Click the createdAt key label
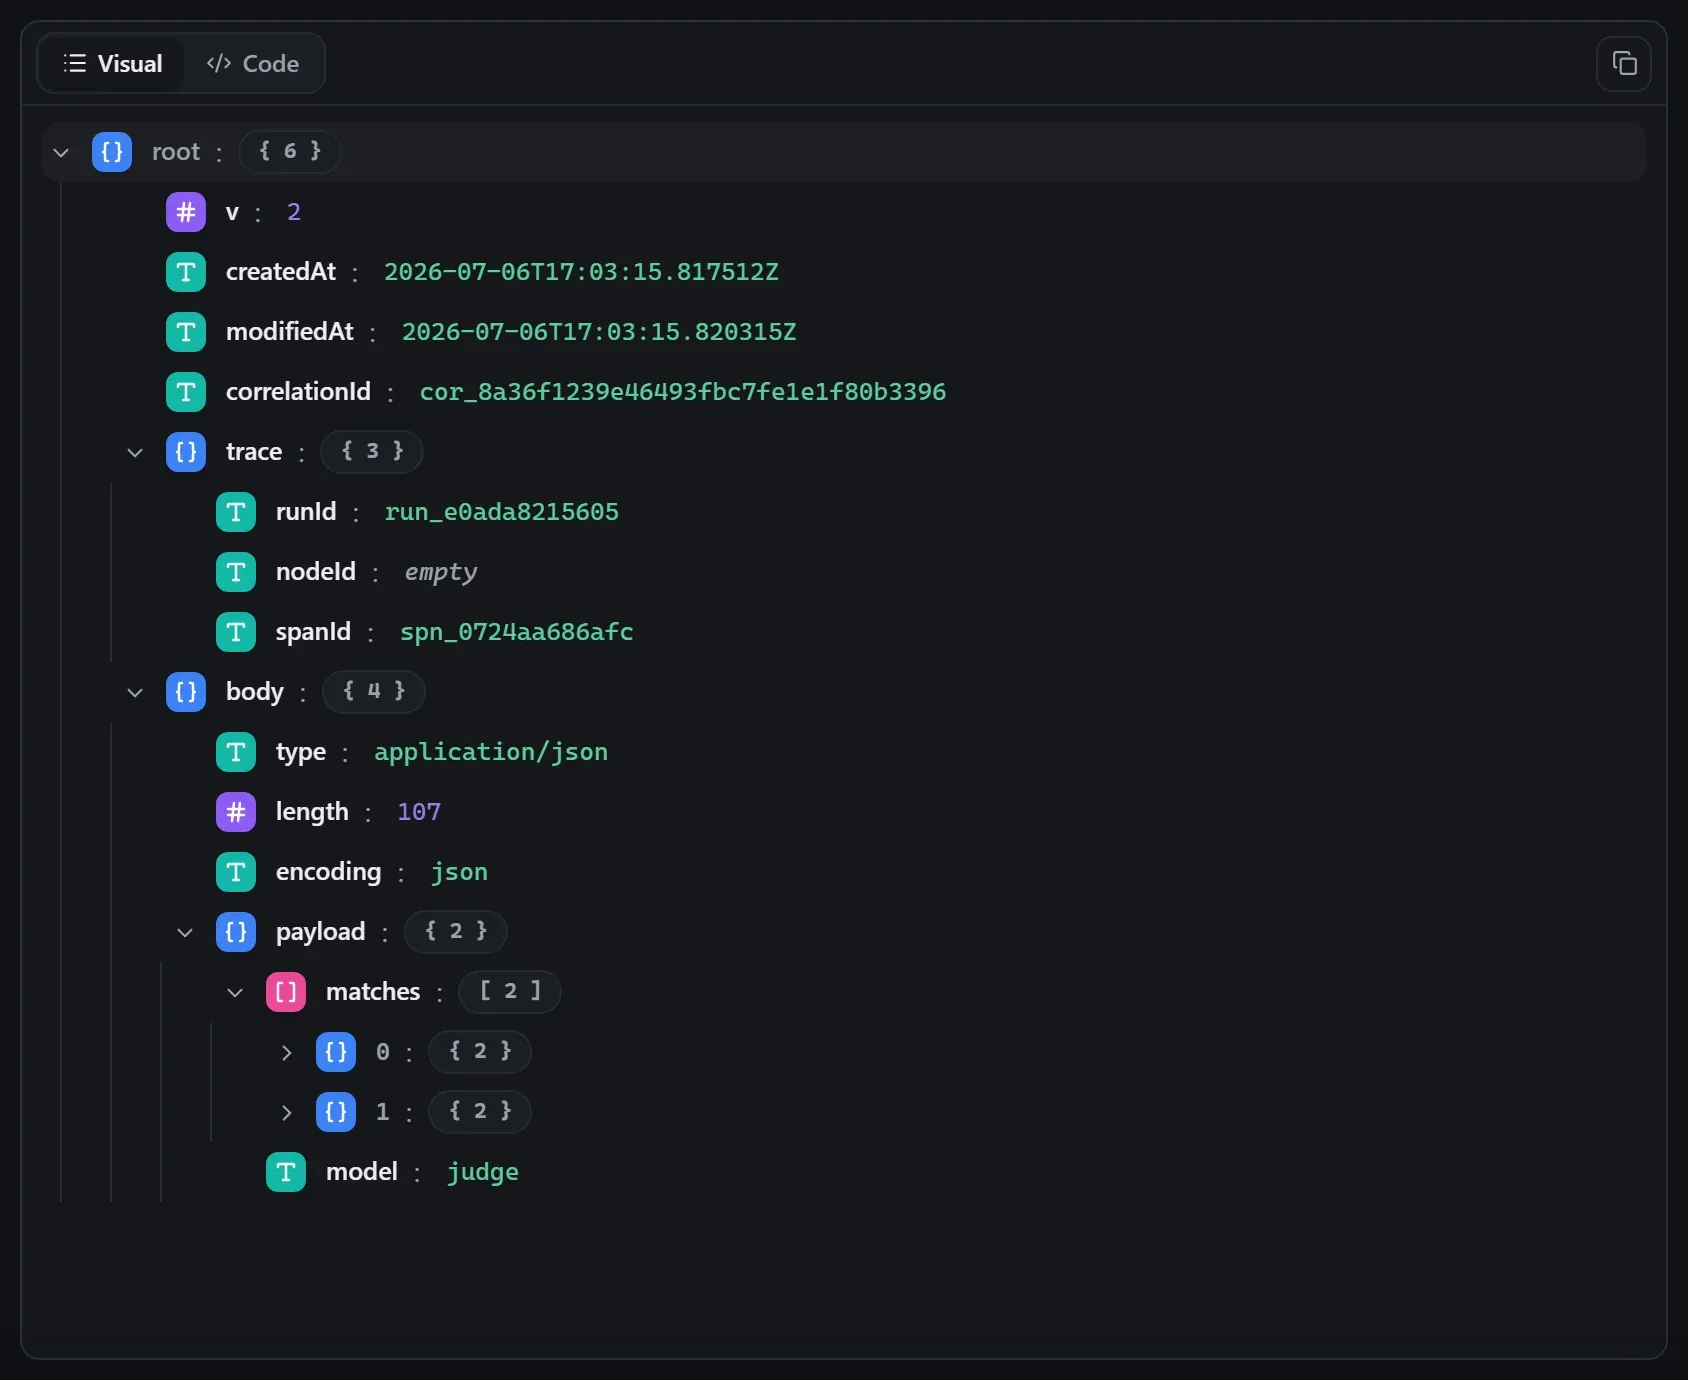The image size is (1688, 1380). point(281,272)
